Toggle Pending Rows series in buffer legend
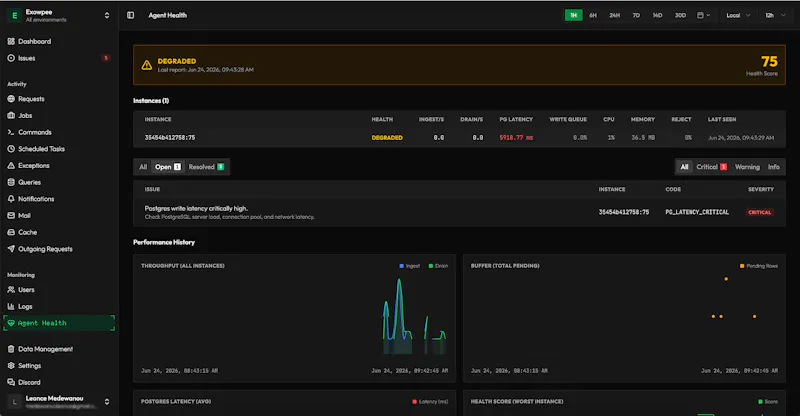This screenshot has width=800, height=416. (759, 266)
